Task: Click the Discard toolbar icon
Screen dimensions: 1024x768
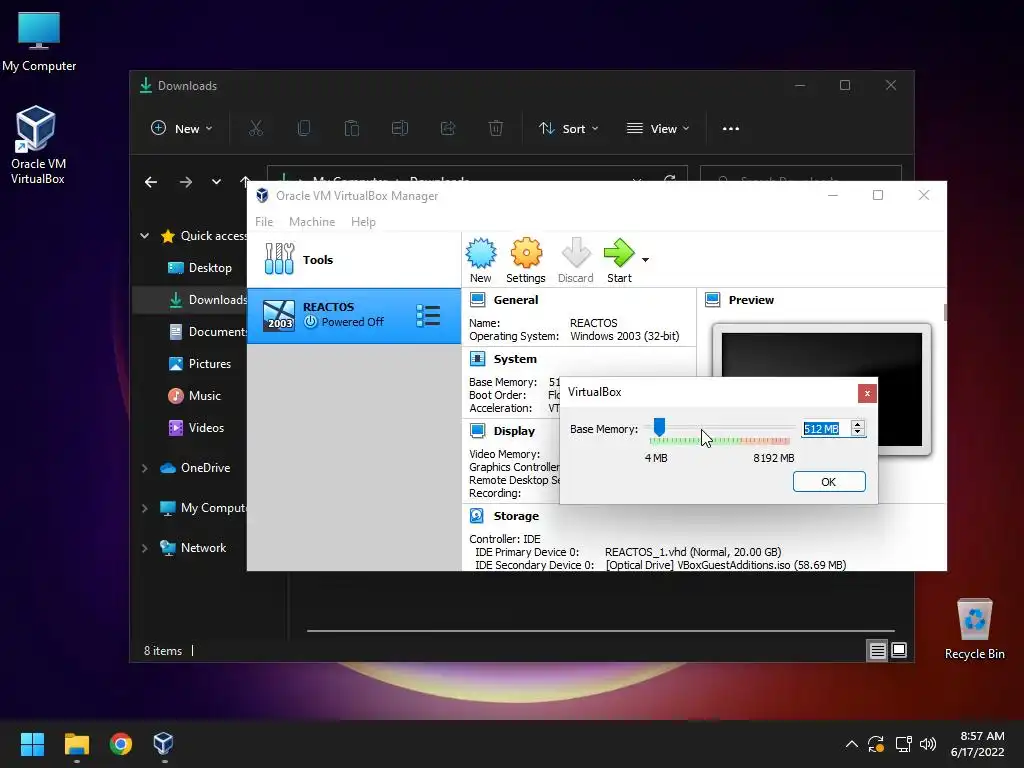Action: click(575, 260)
